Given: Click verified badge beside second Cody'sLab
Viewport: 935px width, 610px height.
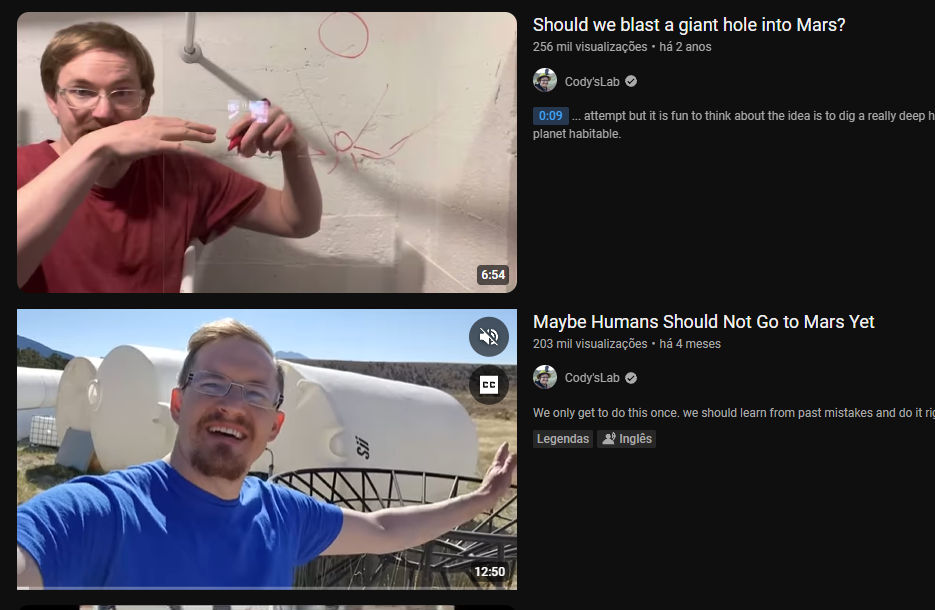Looking at the screenshot, I should (x=631, y=378).
